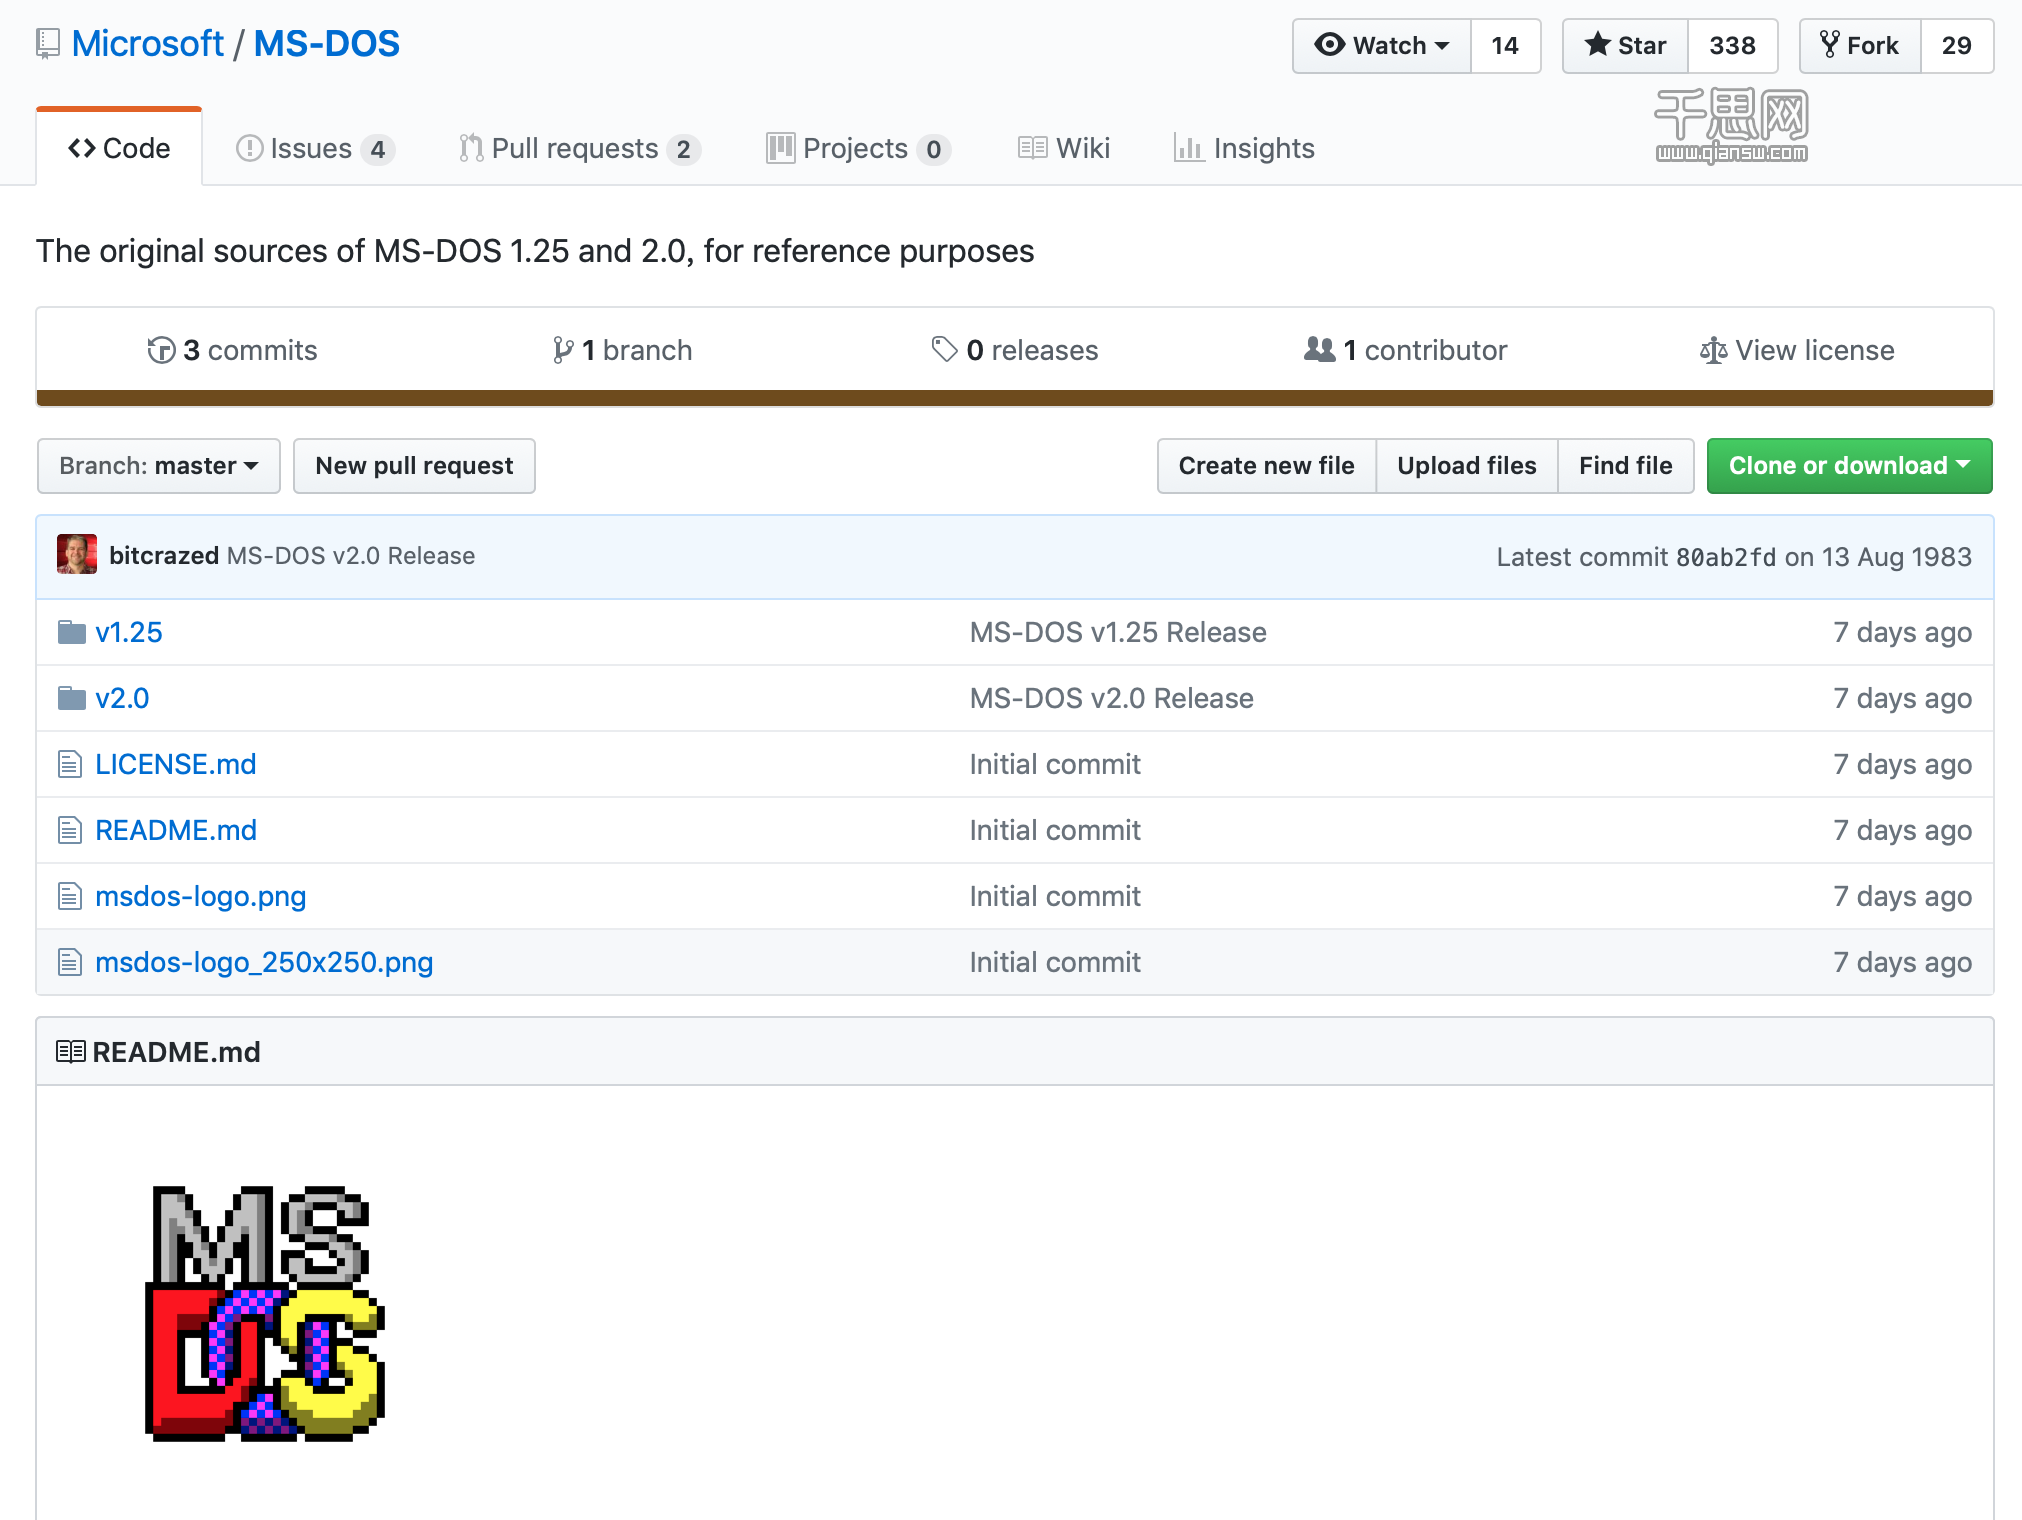Open the README.md file
This screenshot has height=1520, width=2022.
click(174, 830)
